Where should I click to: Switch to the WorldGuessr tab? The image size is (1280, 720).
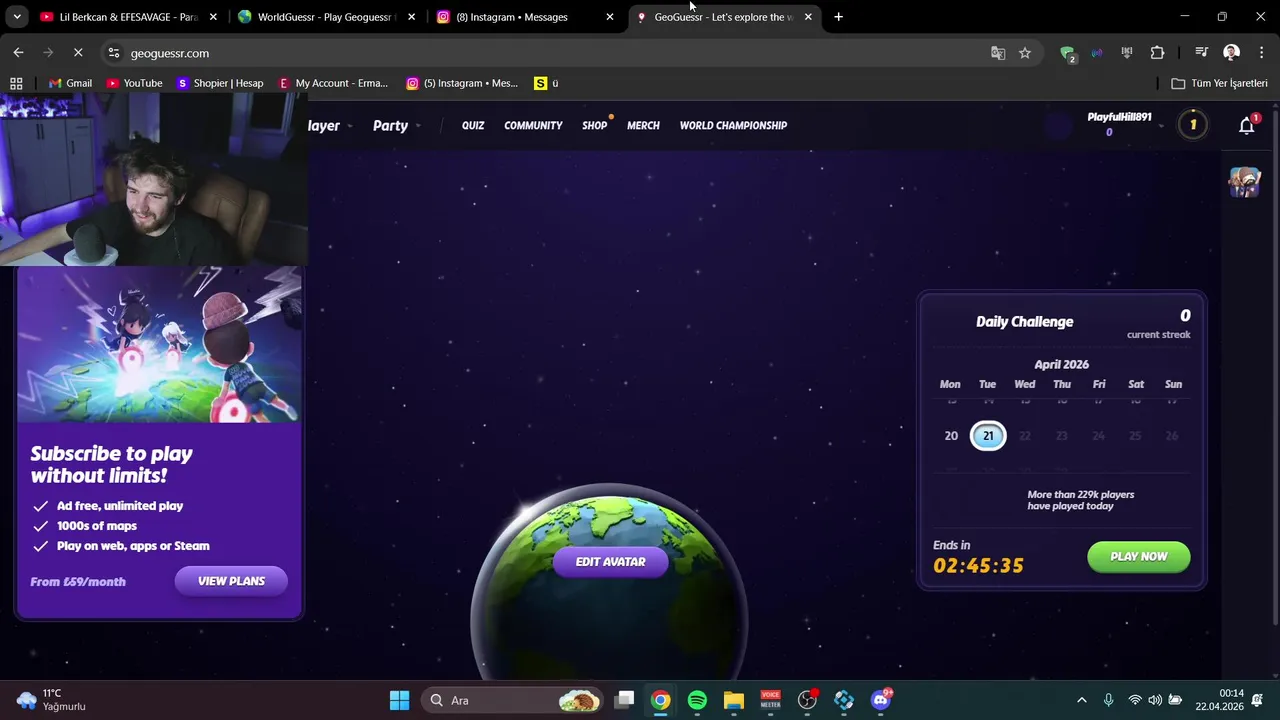click(326, 17)
